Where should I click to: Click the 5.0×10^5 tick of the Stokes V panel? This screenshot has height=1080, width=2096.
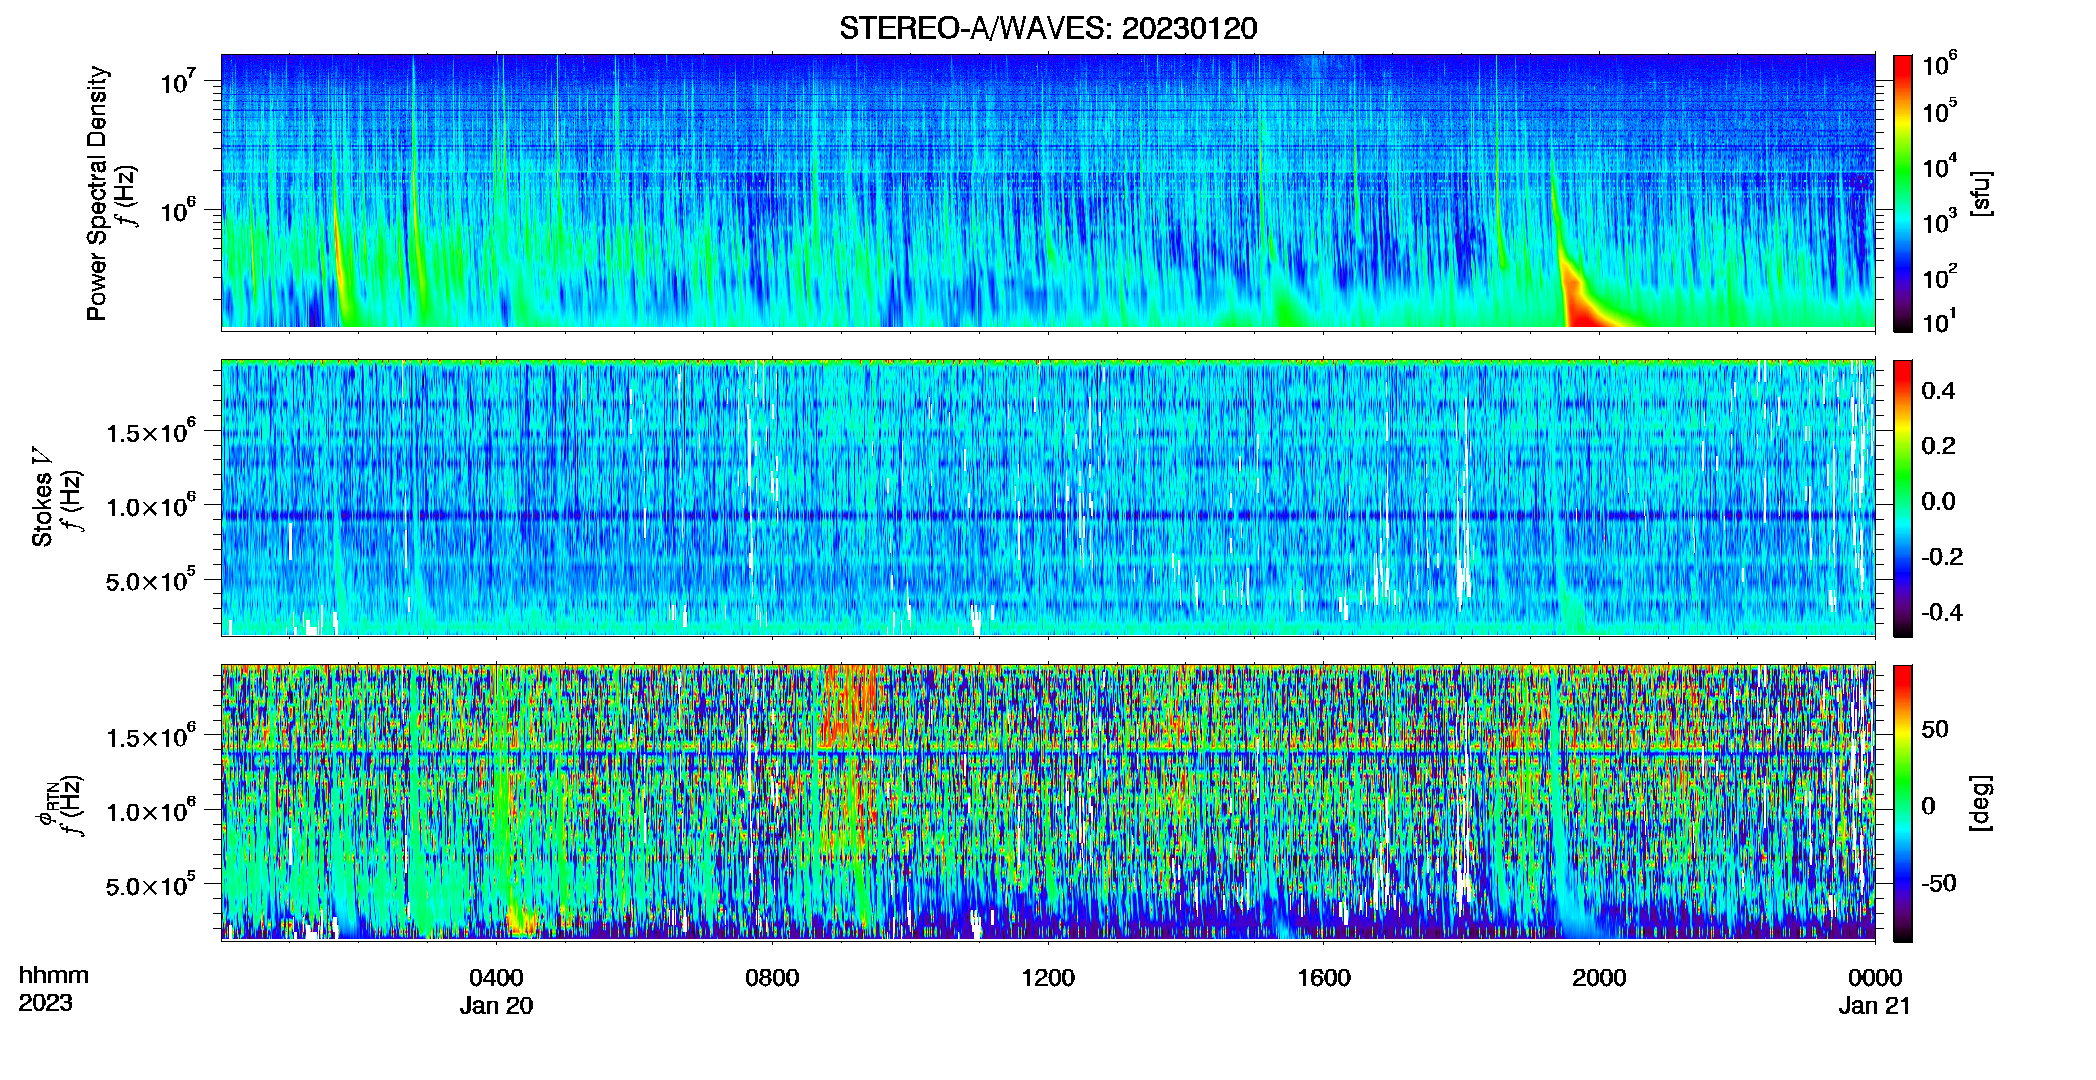point(151,579)
